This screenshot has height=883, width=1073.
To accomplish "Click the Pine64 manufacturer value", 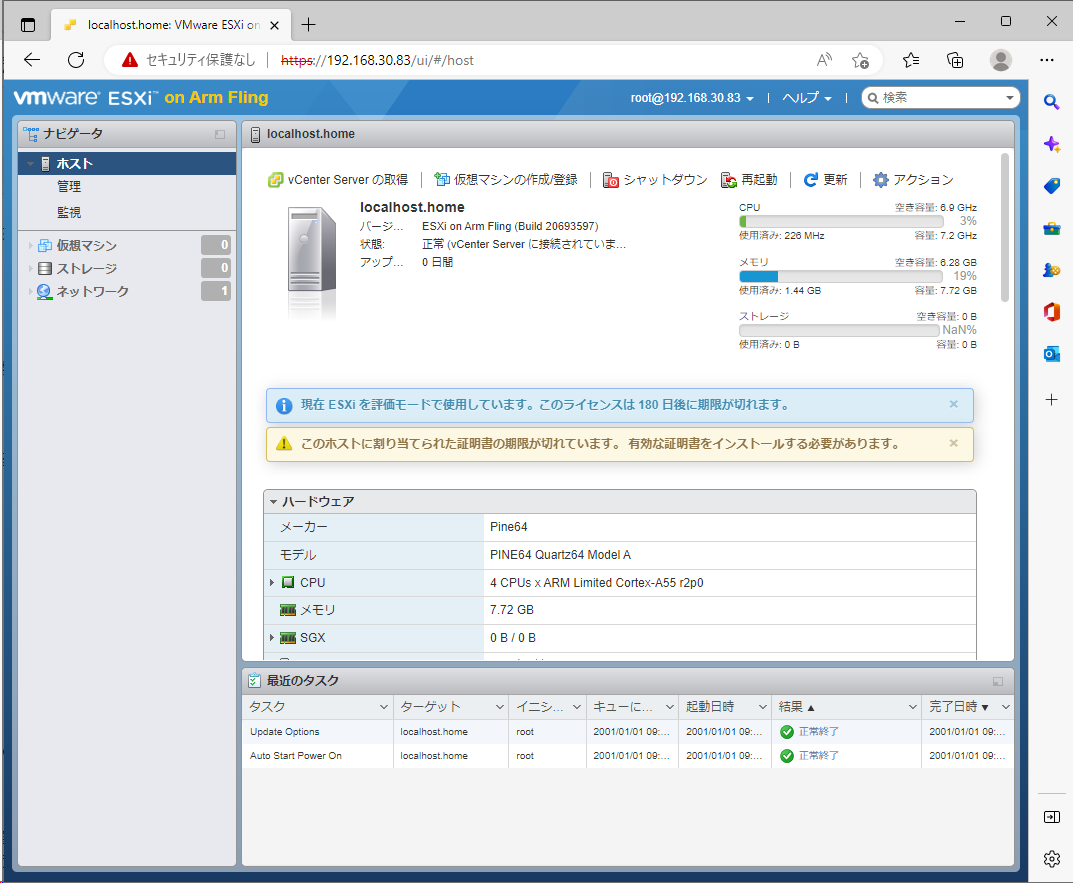I will pos(508,527).
